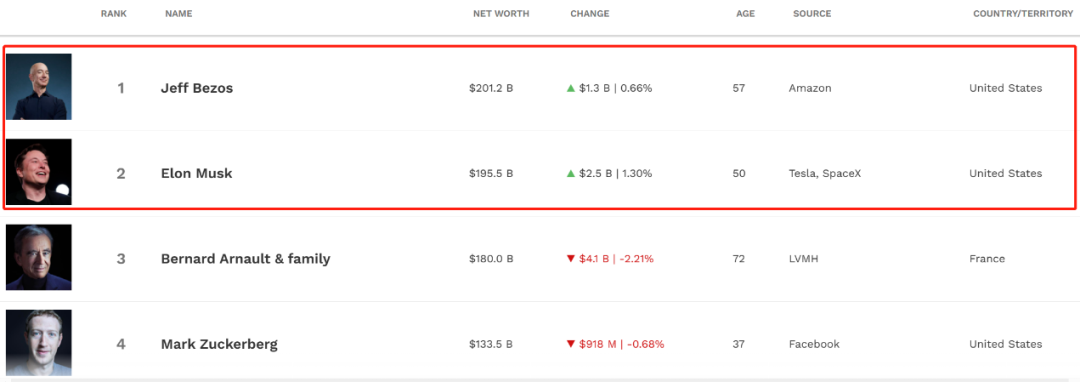
Task: Open Elon Musk profile photo
Action: click(39, 172)
